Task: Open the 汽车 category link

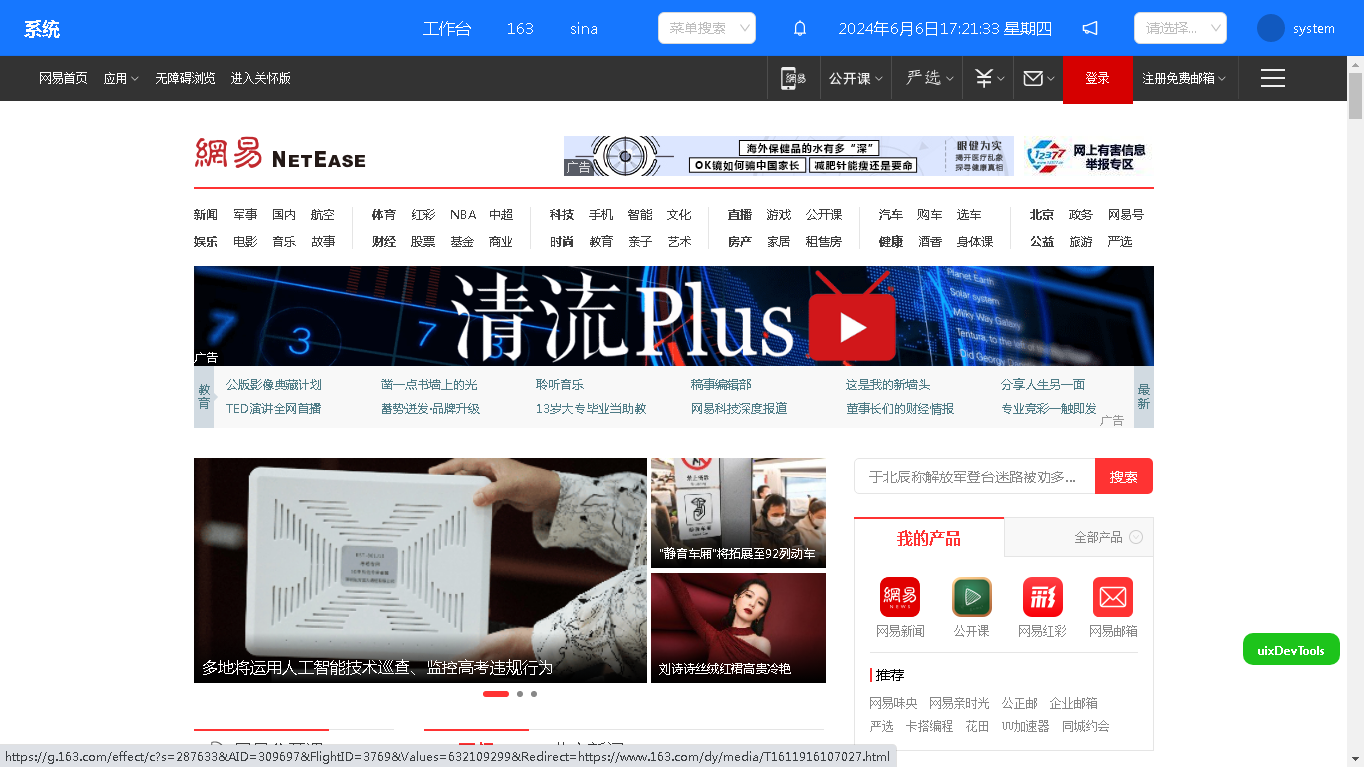Action: coord(891,215)
